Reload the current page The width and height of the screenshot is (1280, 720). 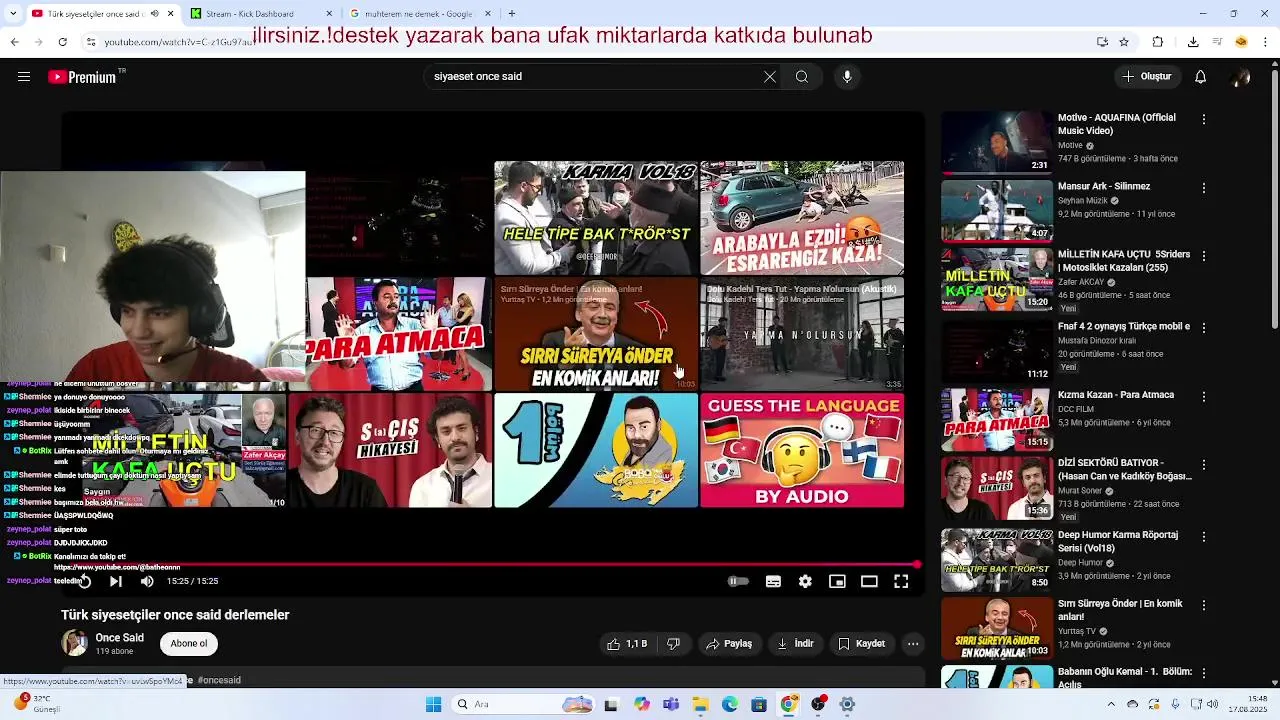coord(62,42)
